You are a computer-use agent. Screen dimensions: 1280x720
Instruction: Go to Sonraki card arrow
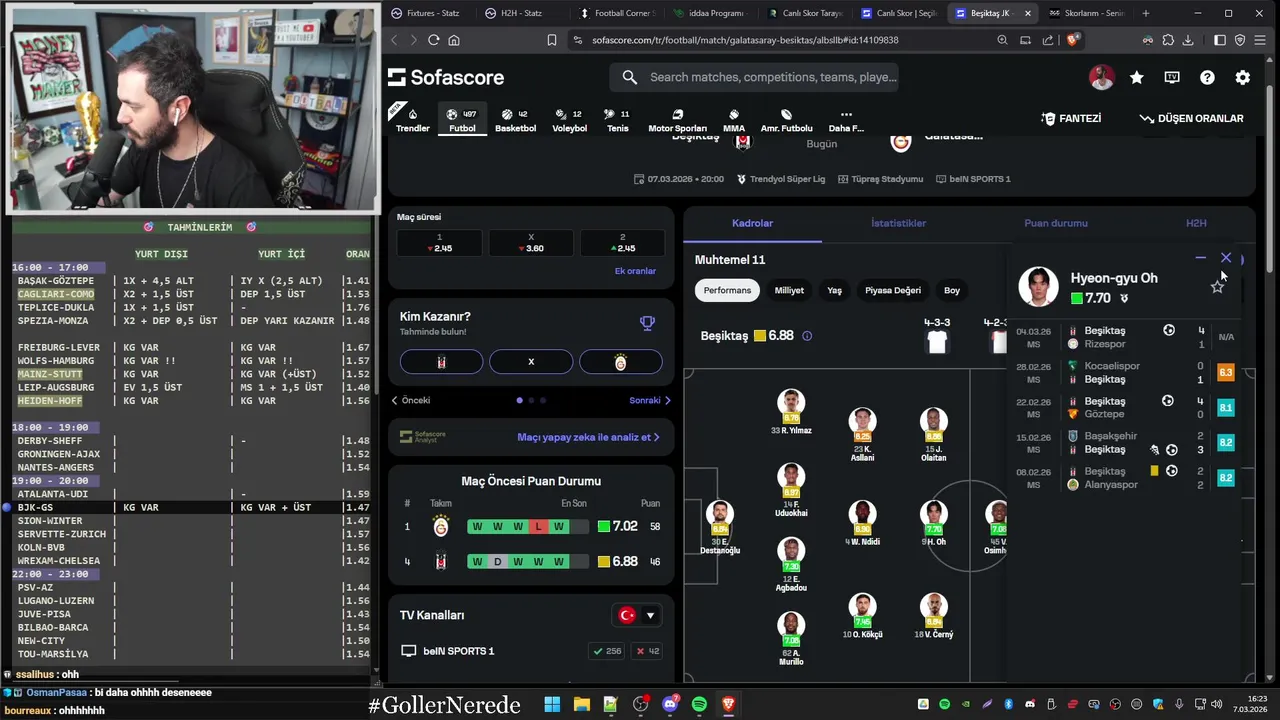(650, 400)
